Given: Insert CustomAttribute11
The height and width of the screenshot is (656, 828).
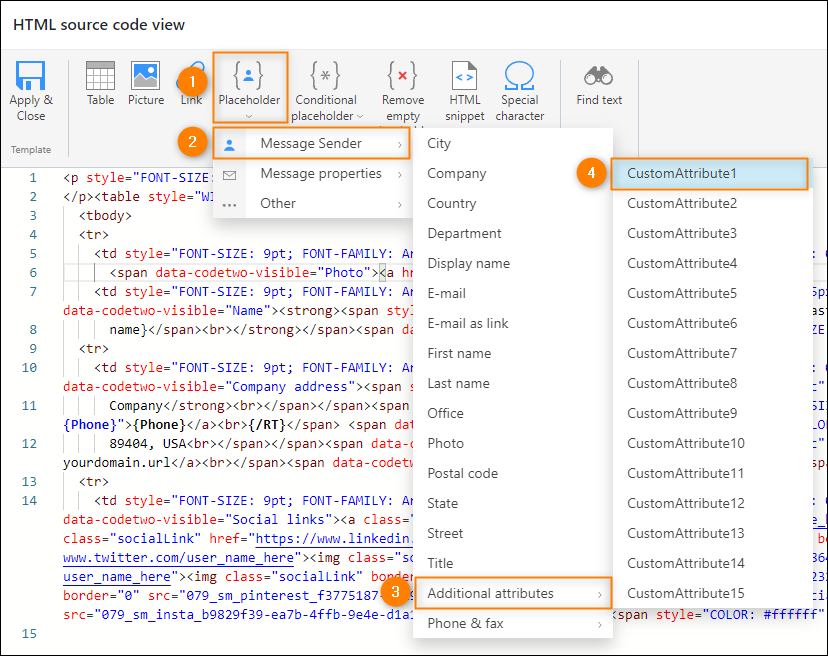Looking at the screenshot, I should [x=712, y=473].
